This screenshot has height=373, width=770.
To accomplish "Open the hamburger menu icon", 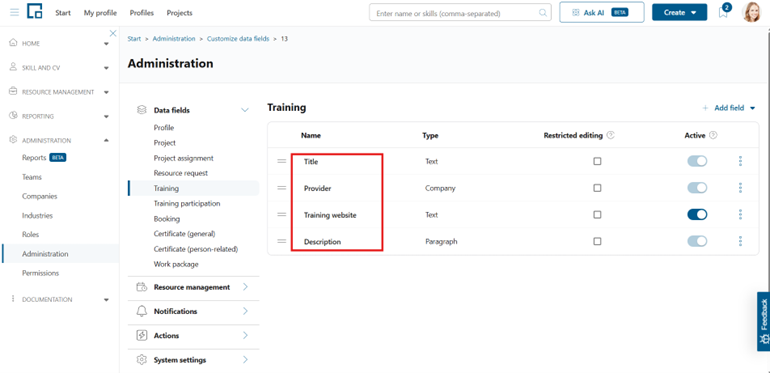I will pyautogui.click(x=15, y=13).
